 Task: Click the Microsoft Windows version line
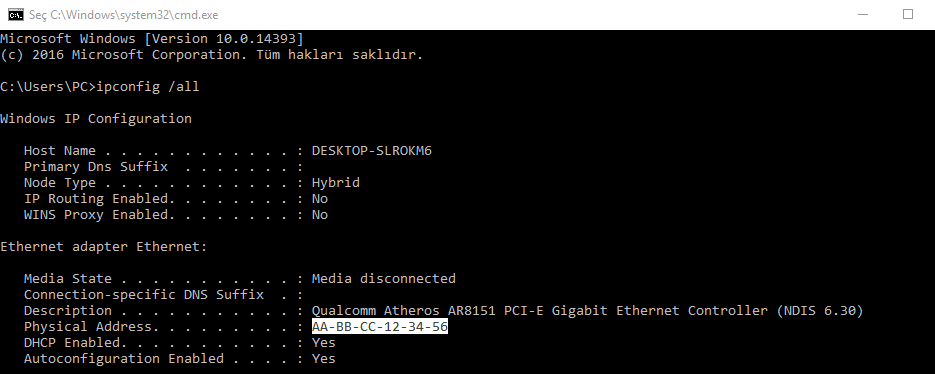tap(152, 39)
